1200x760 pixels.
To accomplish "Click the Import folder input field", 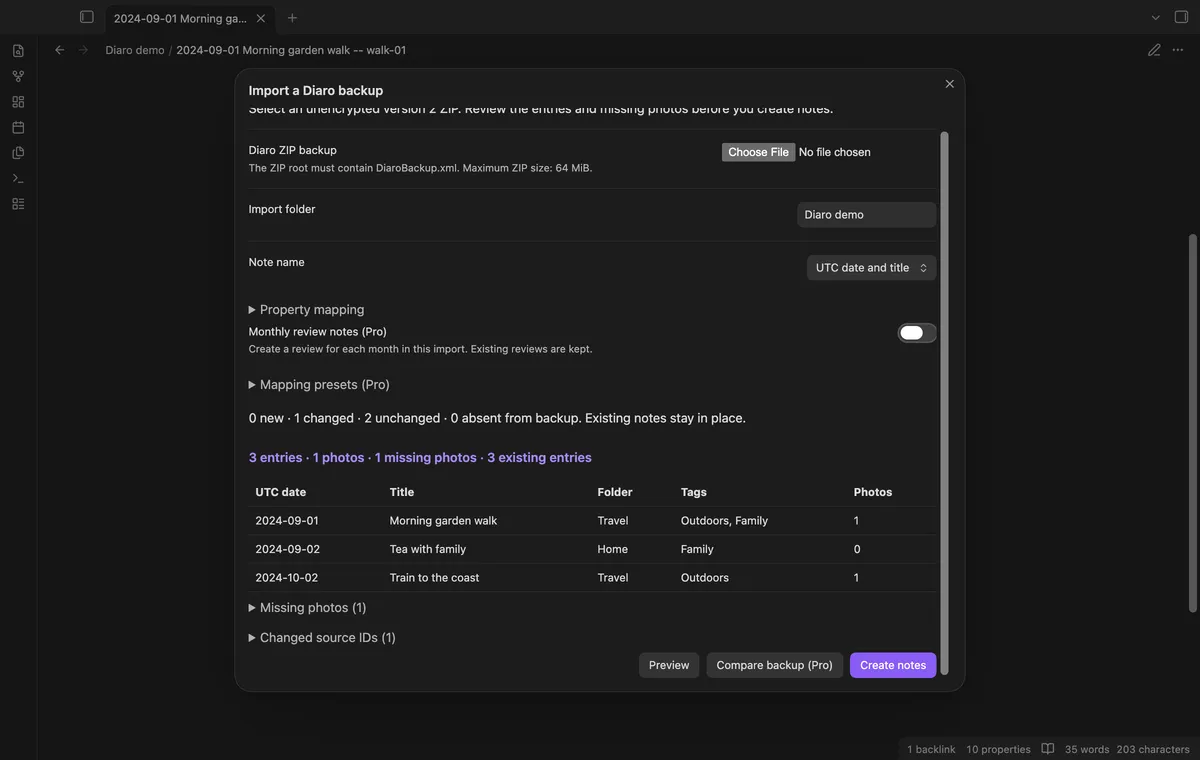I will coord(866,214).
